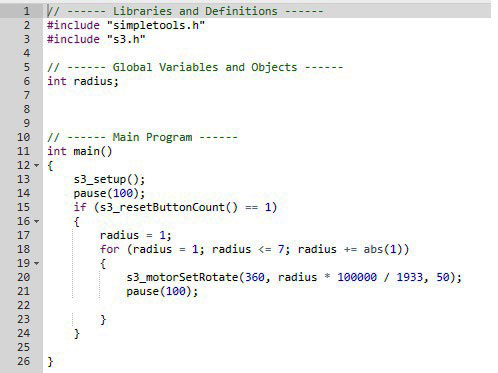Click line number 20 in the gutter
Screen dimensions: 498x373
[x=23, y=277]
